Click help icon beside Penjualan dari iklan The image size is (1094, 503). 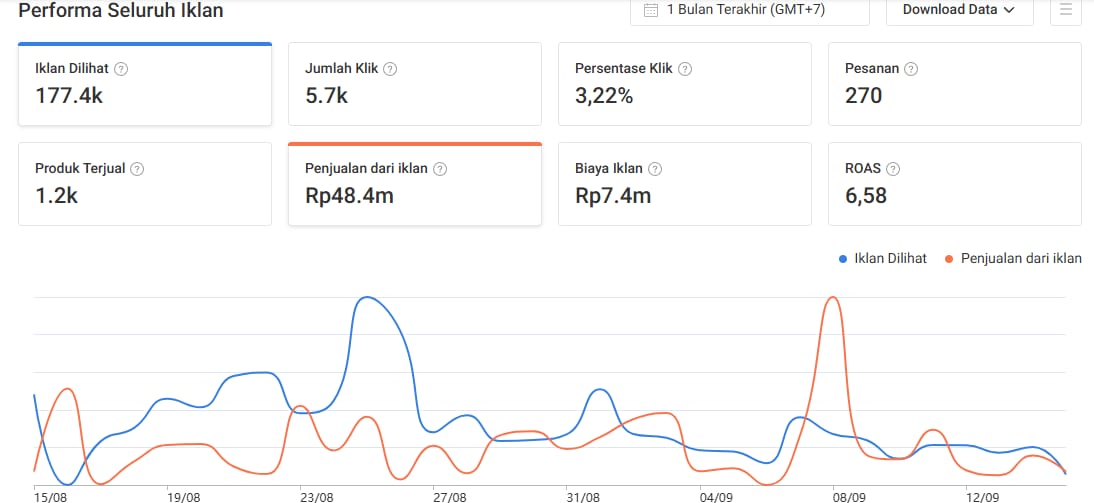(440, 169)
